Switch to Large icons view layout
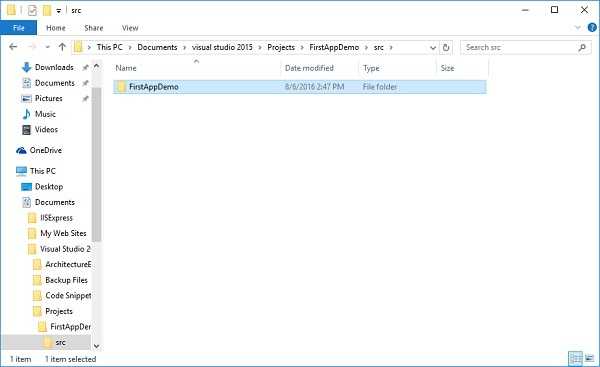The height and width of the screenshot is (367, 600). pyautogui.click(x=590, y=359)
